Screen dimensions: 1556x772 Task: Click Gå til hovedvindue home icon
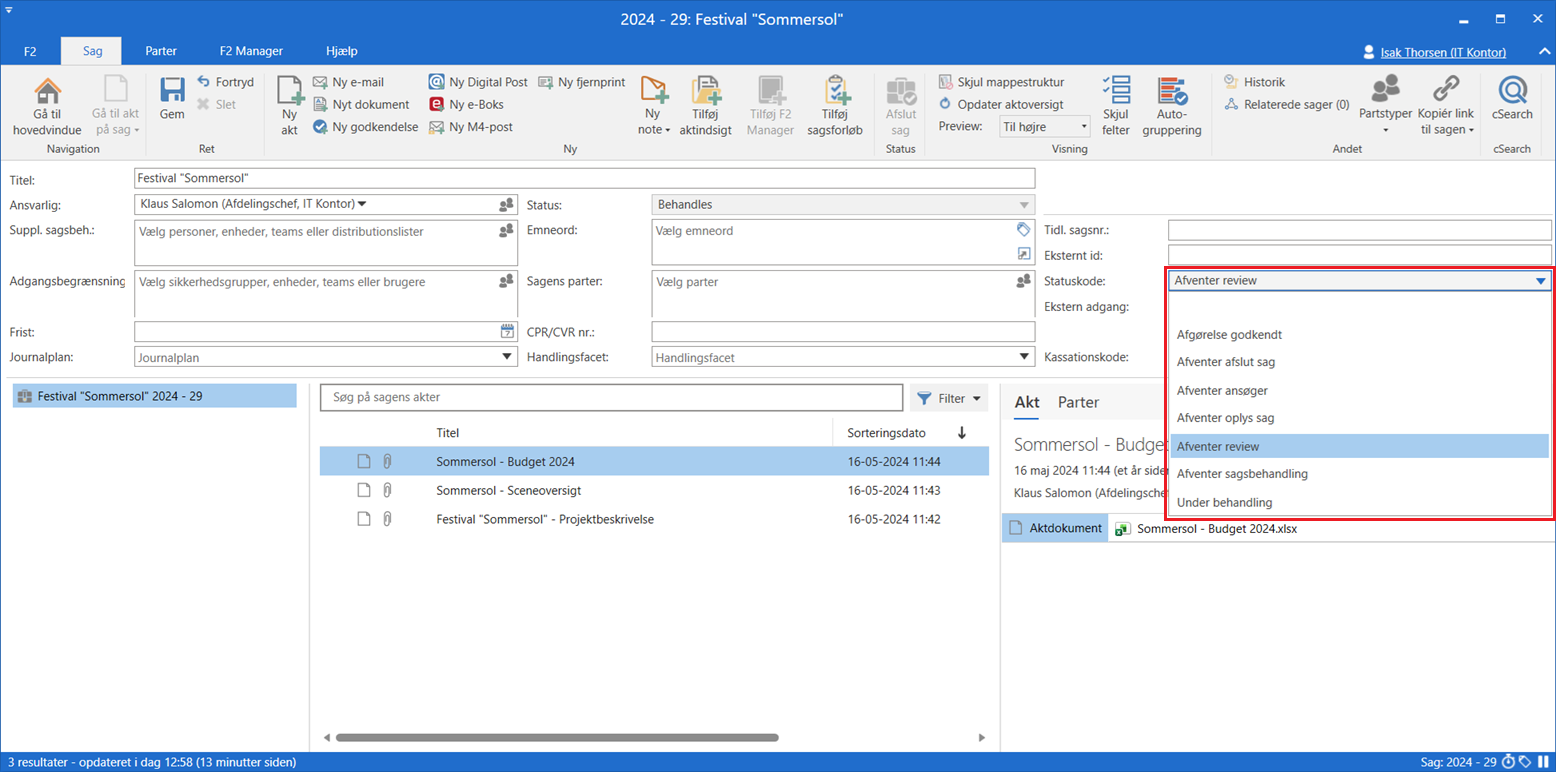click(47, 91)
